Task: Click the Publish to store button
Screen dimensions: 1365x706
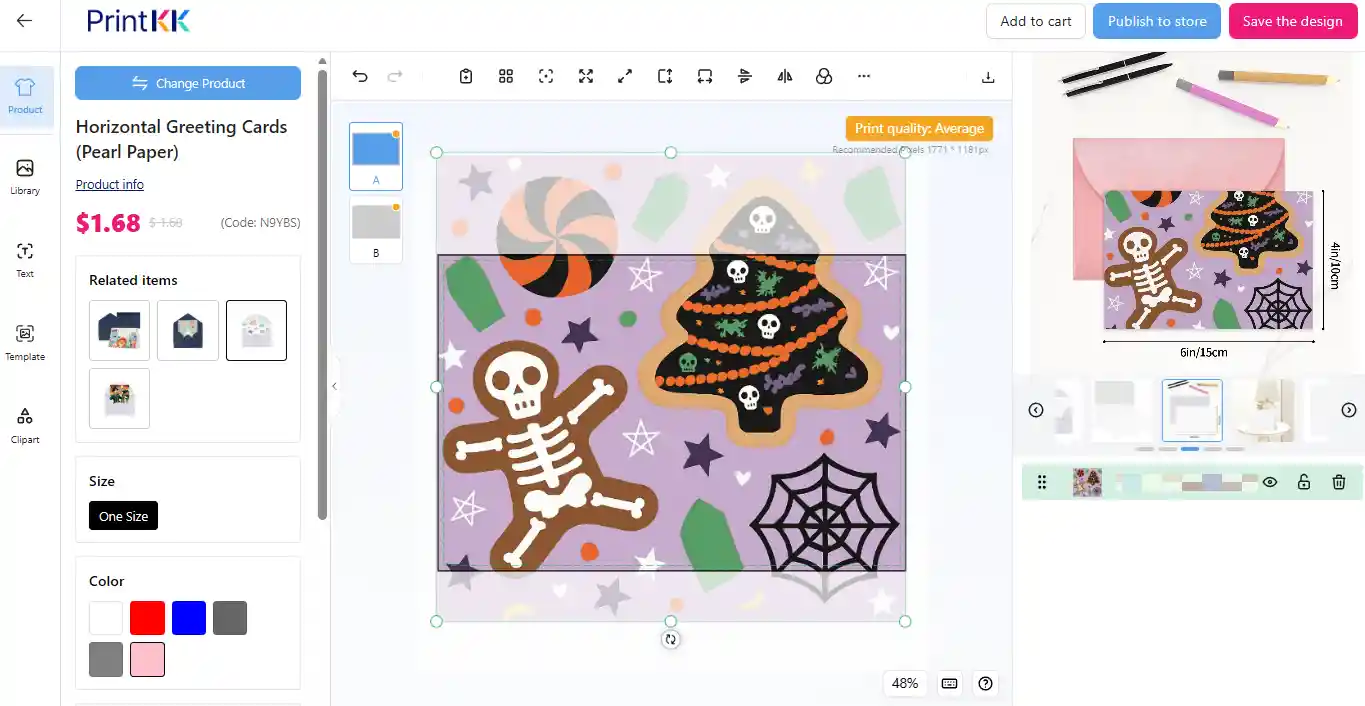Action: (x=1156, y=20)
